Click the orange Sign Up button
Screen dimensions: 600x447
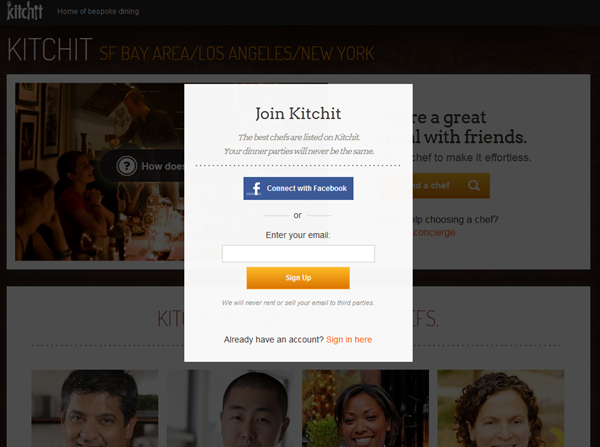point(298,278)
